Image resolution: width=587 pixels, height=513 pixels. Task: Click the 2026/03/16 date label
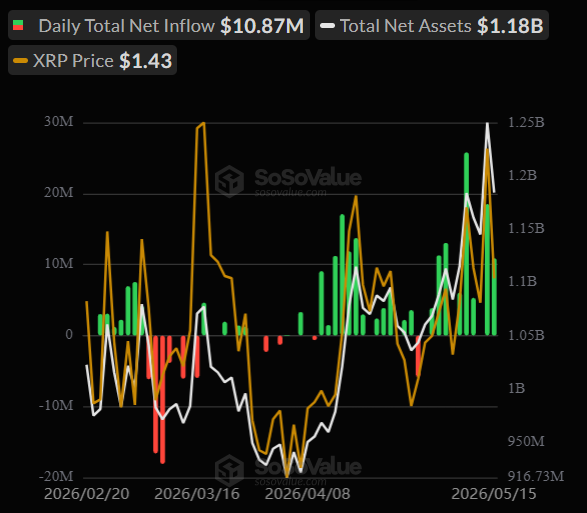click(197, 494)
